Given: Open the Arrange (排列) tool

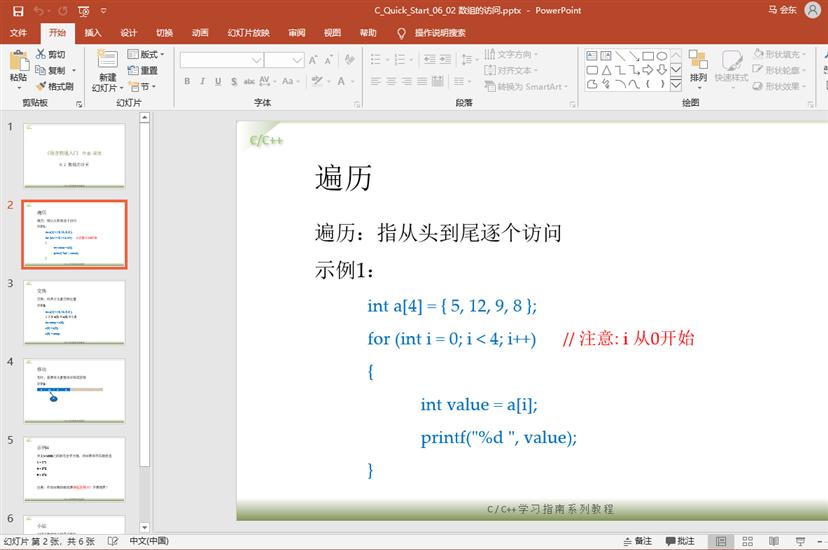Looking at the screenshot, I should pyautogui.click(x=698, y=66).
